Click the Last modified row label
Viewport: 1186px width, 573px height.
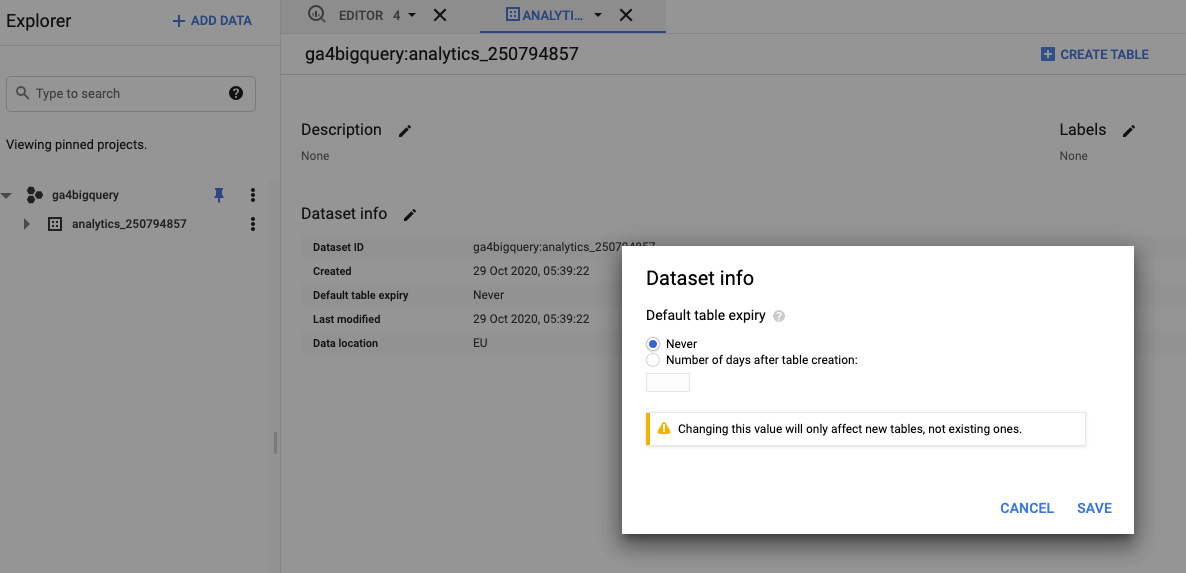pyautogui.click(x=346, y=319)
